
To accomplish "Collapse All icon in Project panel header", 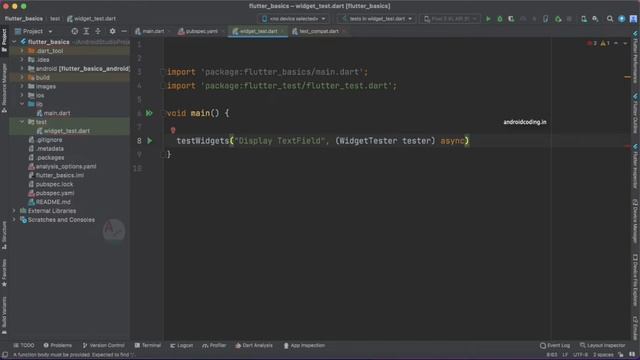I will (x=98, y=31).
